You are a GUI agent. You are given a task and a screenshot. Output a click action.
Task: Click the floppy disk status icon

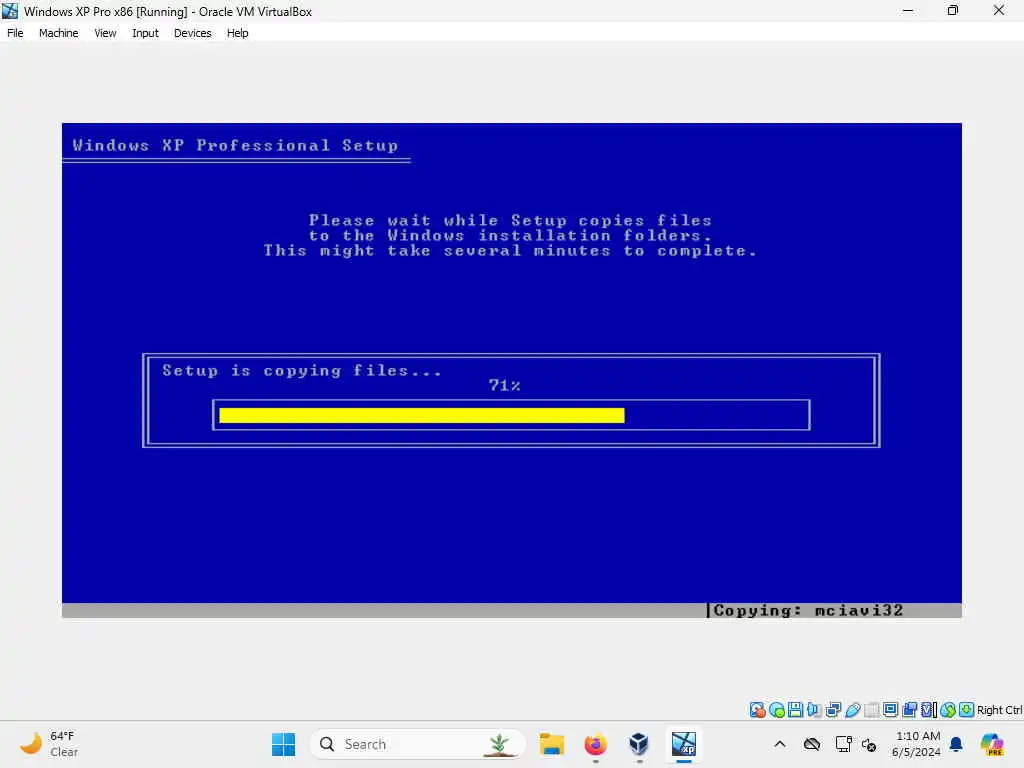795,710
